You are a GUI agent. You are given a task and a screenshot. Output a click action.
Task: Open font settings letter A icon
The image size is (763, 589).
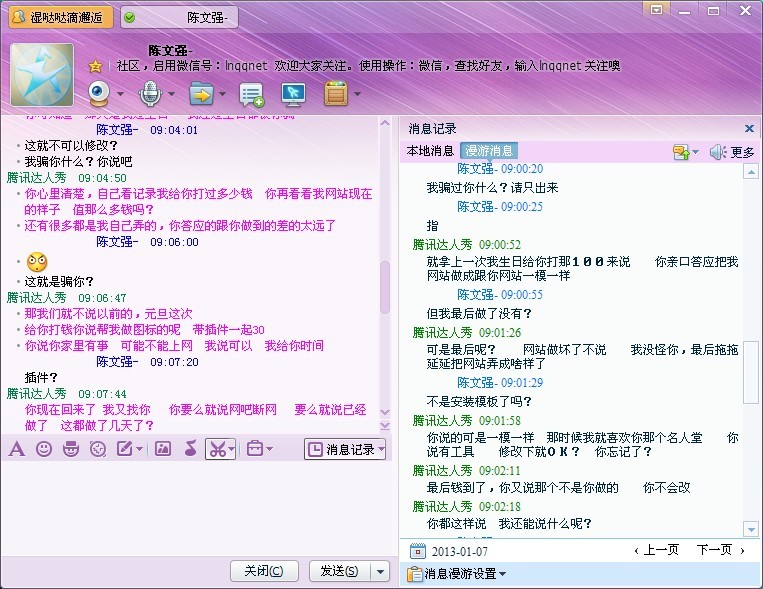point(17,449)
